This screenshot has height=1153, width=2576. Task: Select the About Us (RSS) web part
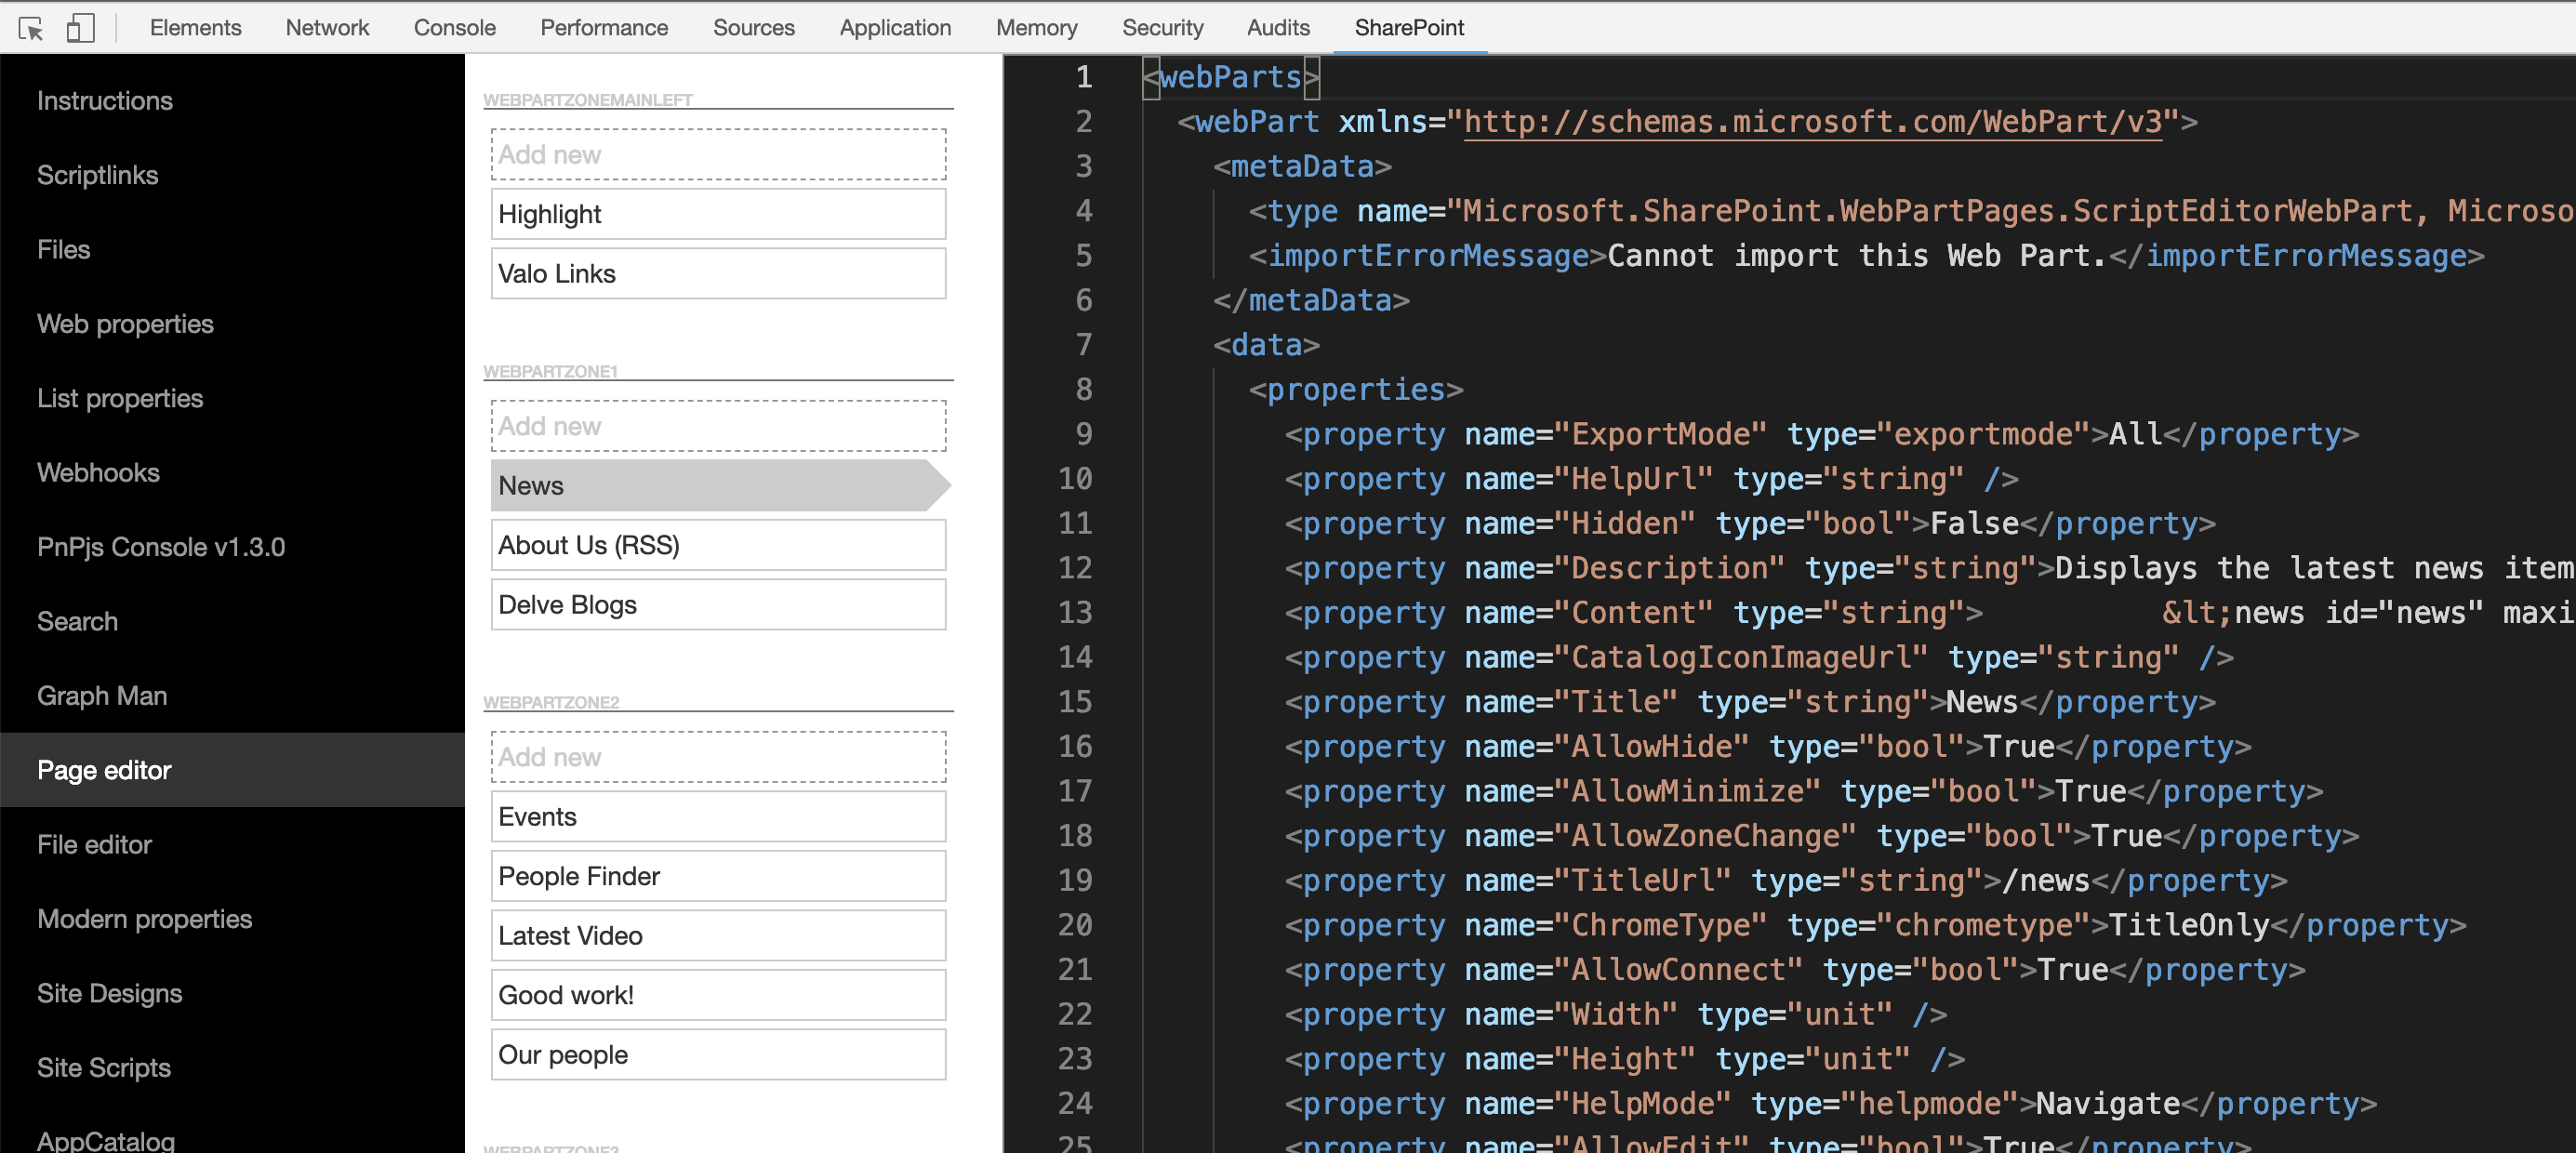(717, 545)
